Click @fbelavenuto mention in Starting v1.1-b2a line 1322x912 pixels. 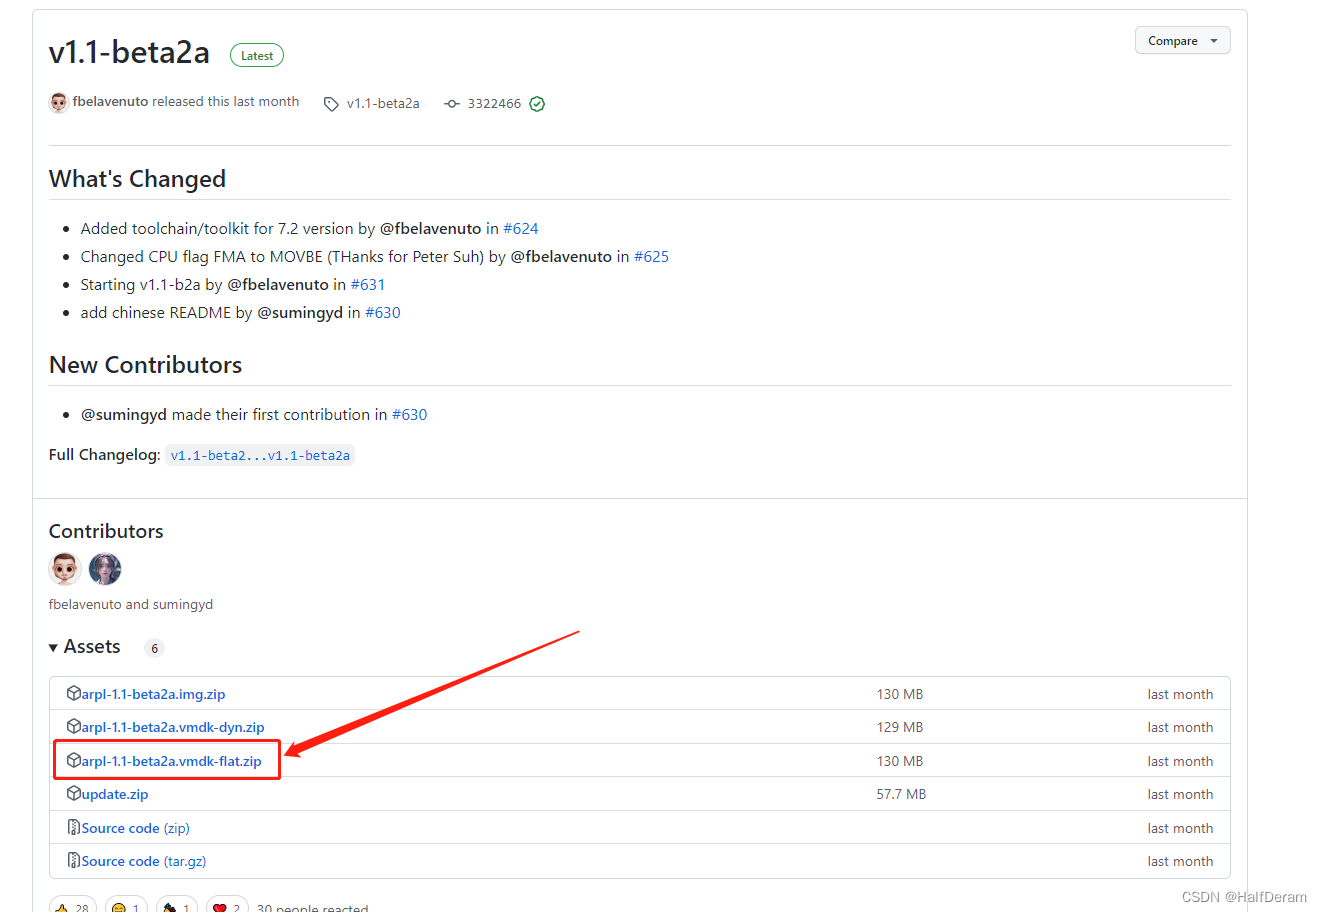click(278, 285)
